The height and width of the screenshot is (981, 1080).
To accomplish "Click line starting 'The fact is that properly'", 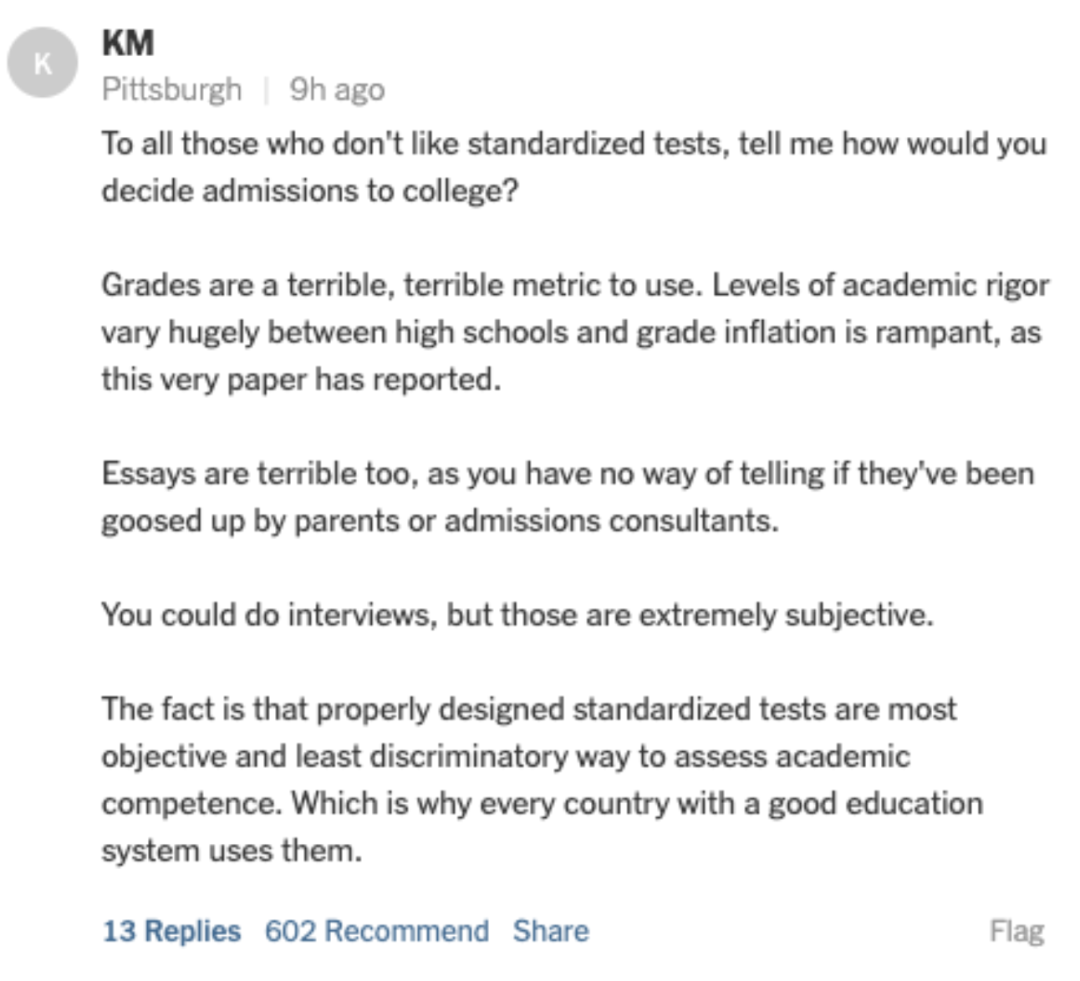I will pos(530,710).
